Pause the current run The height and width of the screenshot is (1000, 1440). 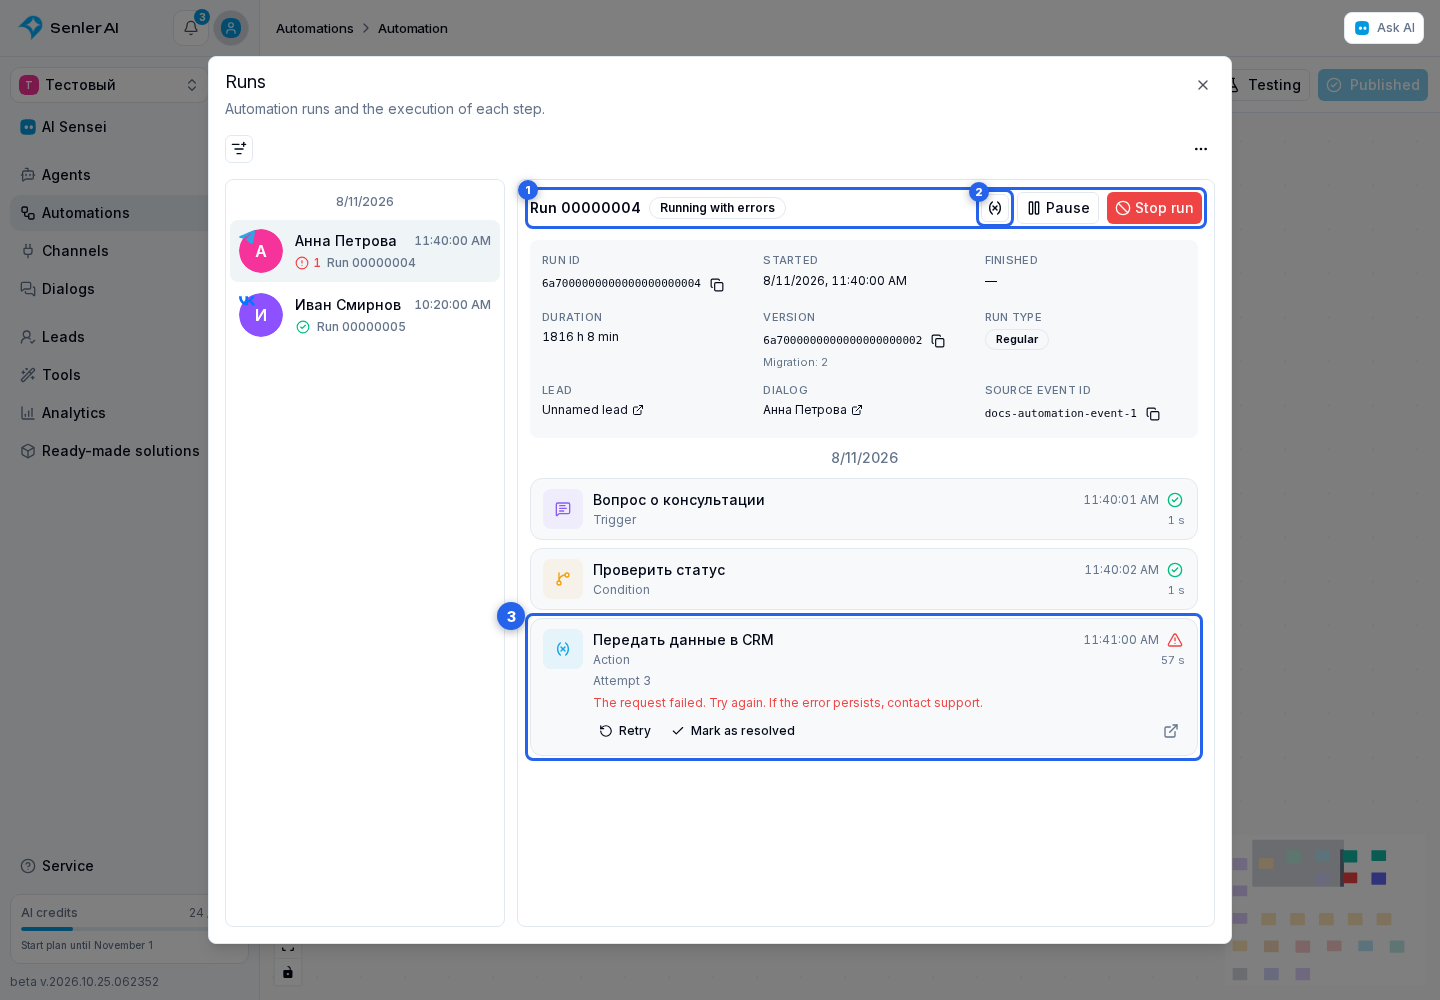click(1058, 208)
